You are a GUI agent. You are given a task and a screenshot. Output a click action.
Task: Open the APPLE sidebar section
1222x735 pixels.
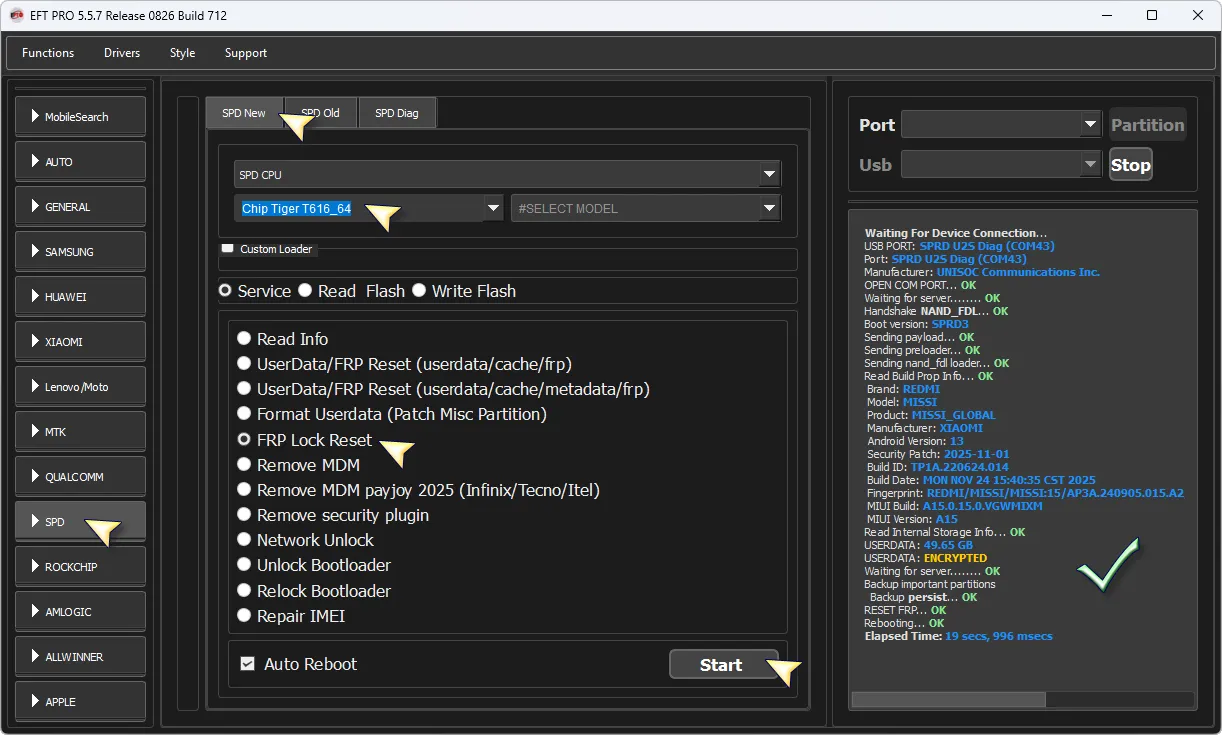click(x=81, y=701)
